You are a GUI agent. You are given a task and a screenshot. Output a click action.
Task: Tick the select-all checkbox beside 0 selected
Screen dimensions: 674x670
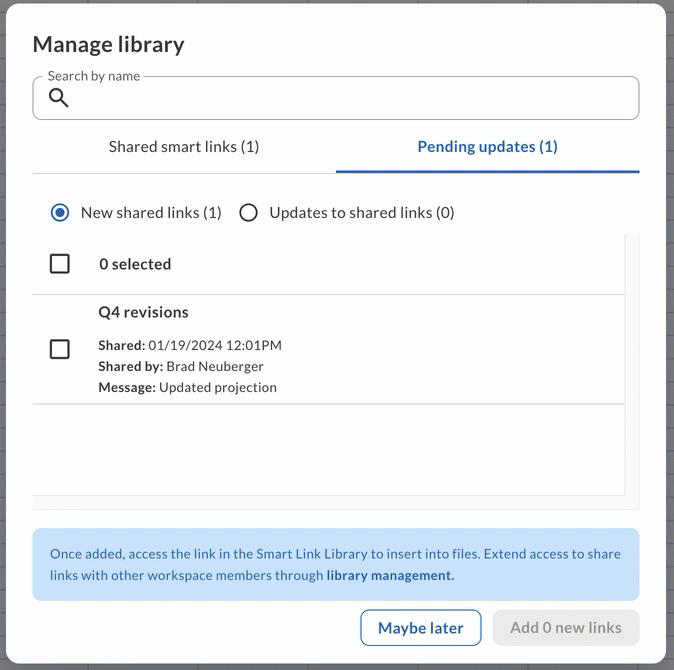[x=60, y=264]
